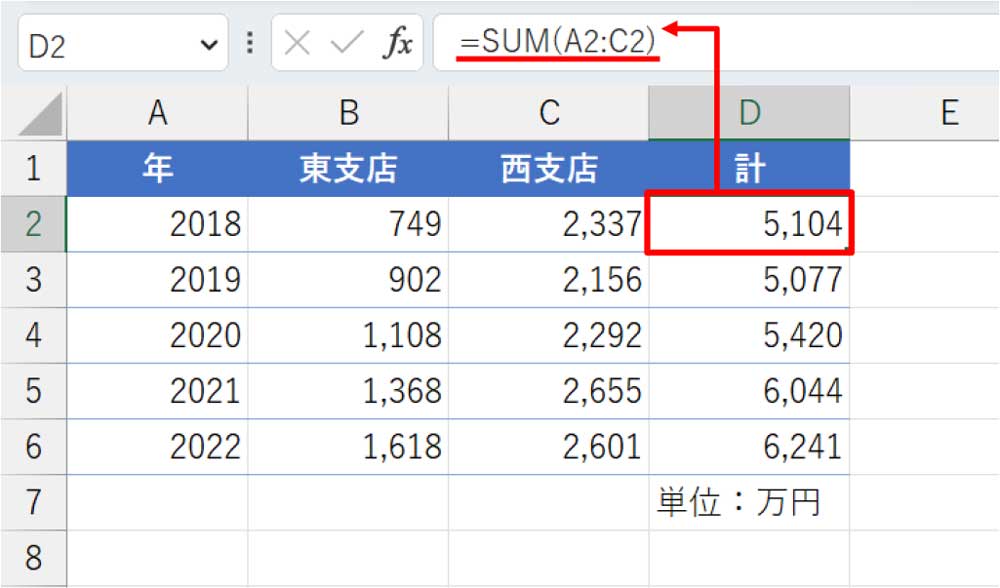
Task: Click the formula bar showing =SUM(A2:C2)
Action: [x=716, y=43]
